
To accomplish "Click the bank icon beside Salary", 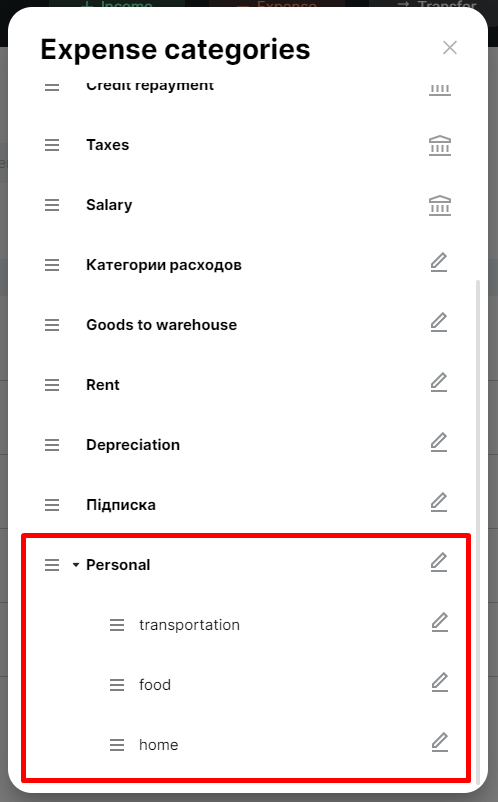I will coord(440,206).
